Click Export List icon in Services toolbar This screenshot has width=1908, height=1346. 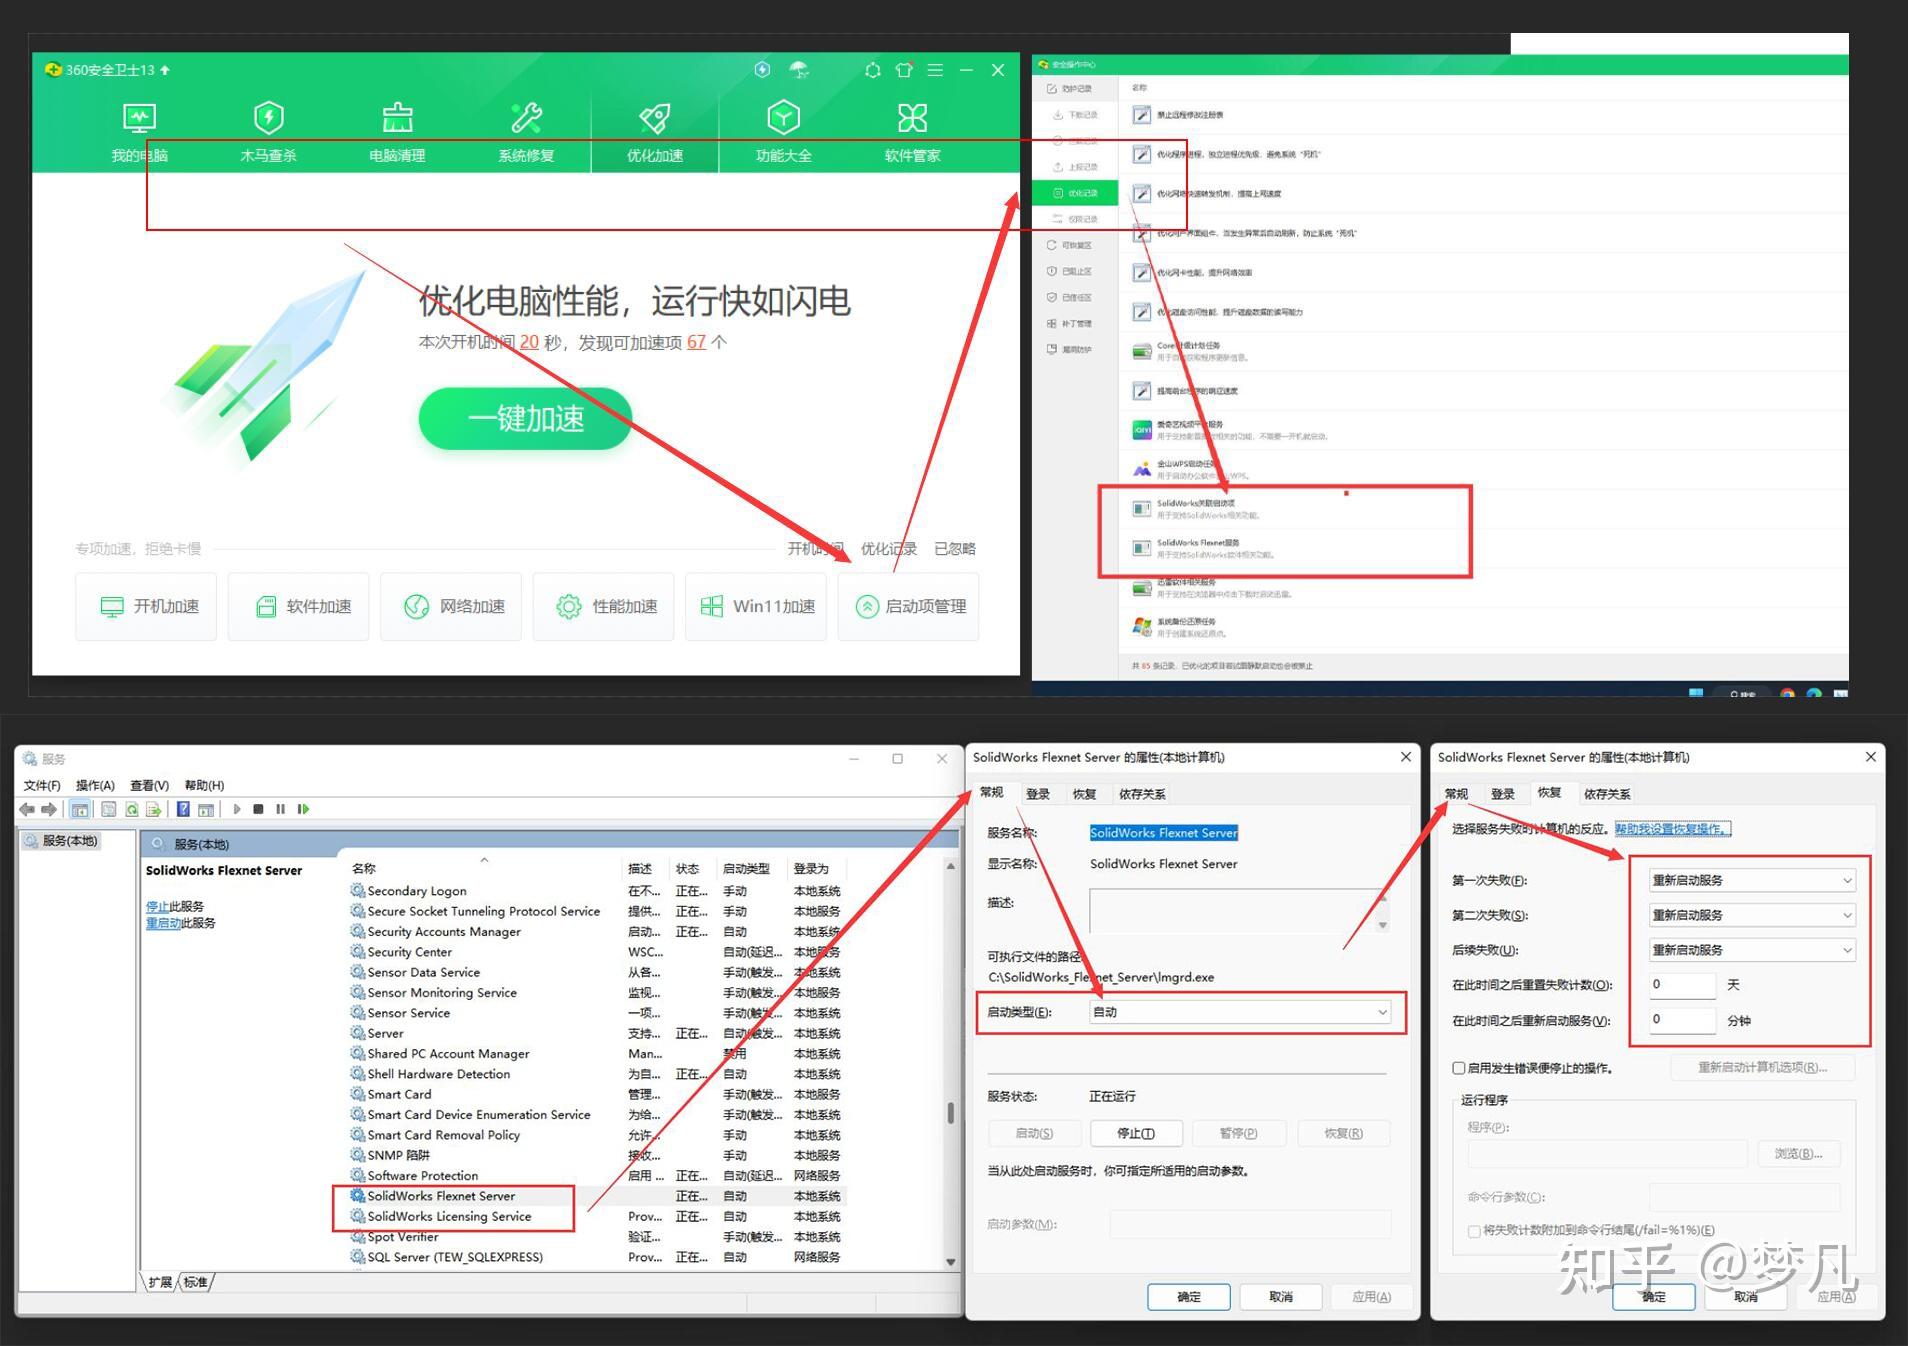(153, 809)
